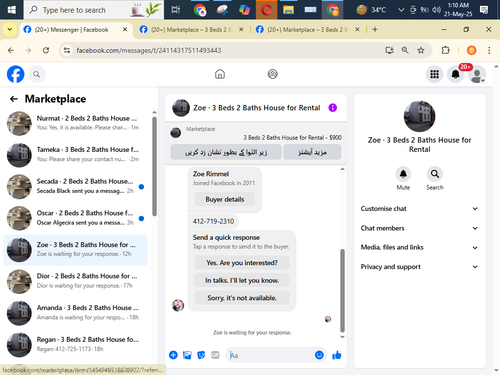Screen dimensions: 500x375
Task: Close the Messenger tab
Action: click(x=125, y=29)
